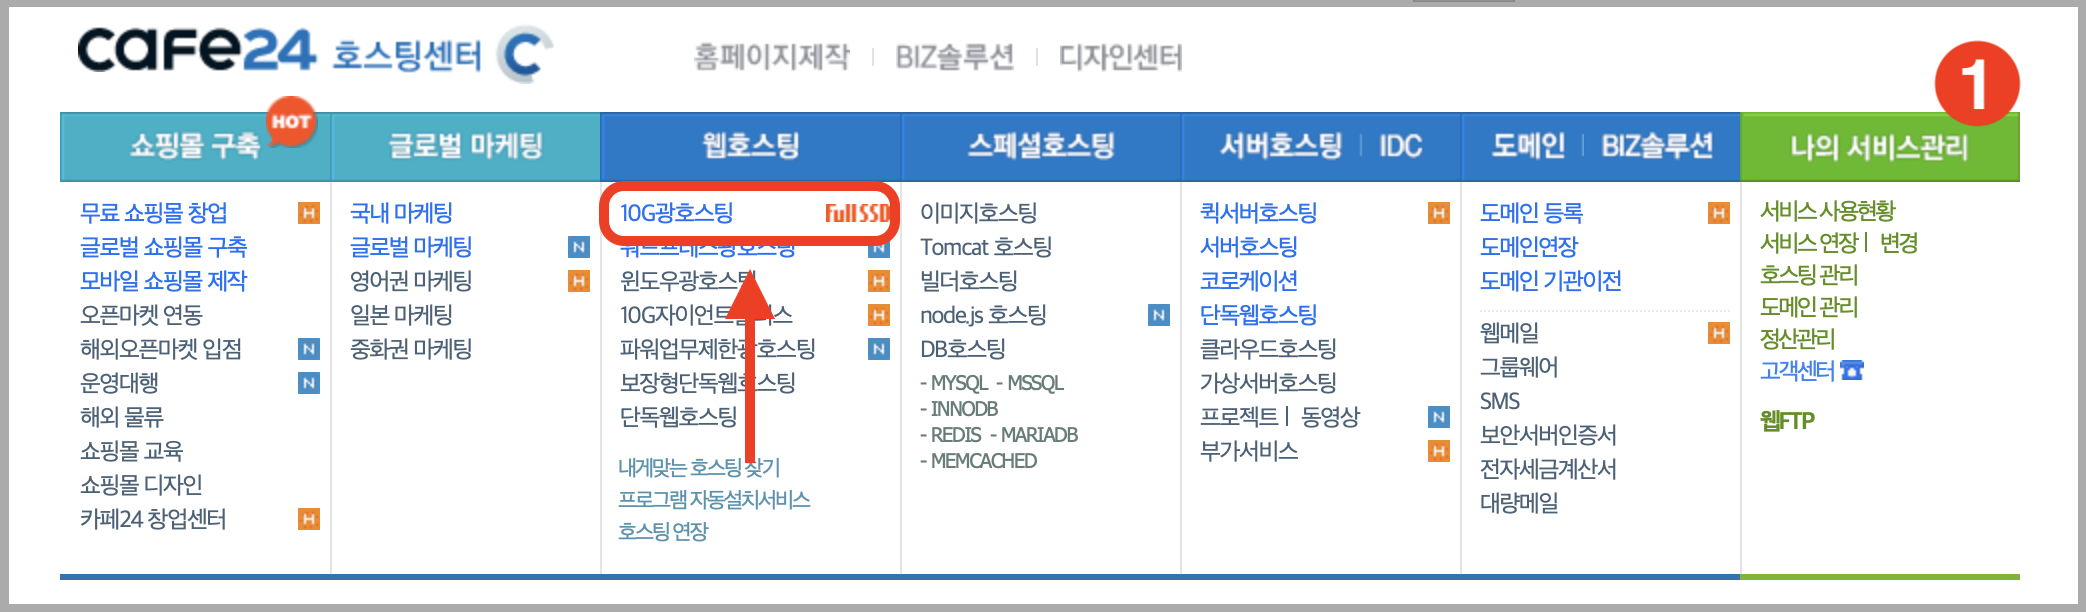
Task: Open 오픈마켓 연동 link
Action: click(141, 315)
